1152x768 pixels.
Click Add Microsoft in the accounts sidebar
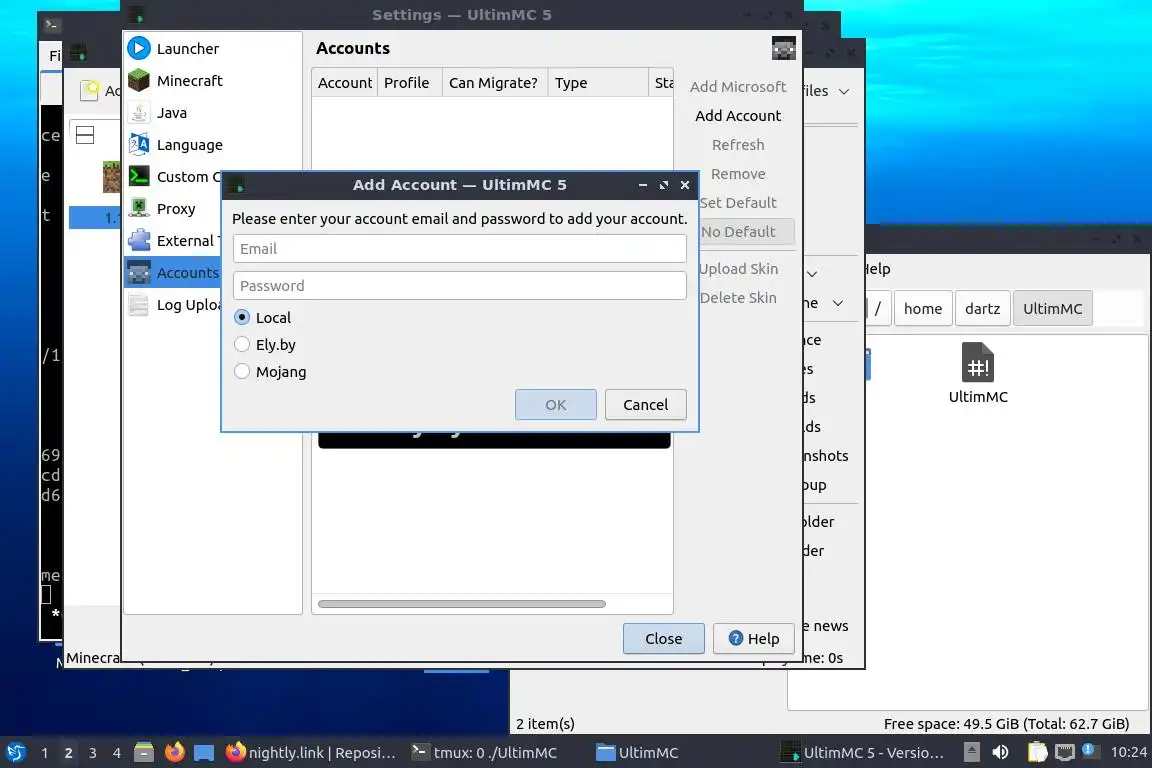(738, 87)
